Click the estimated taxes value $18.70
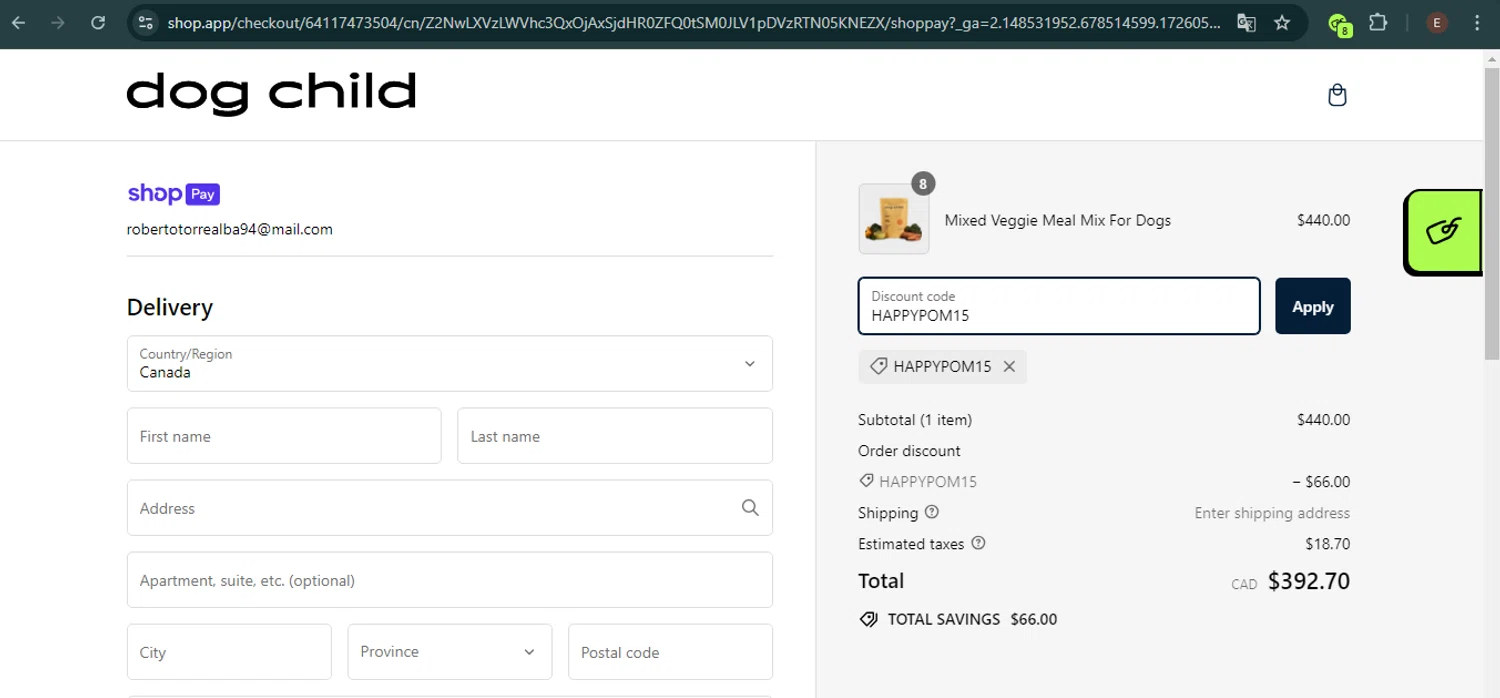This screenshot has height=698, width=1500. 1328,544
